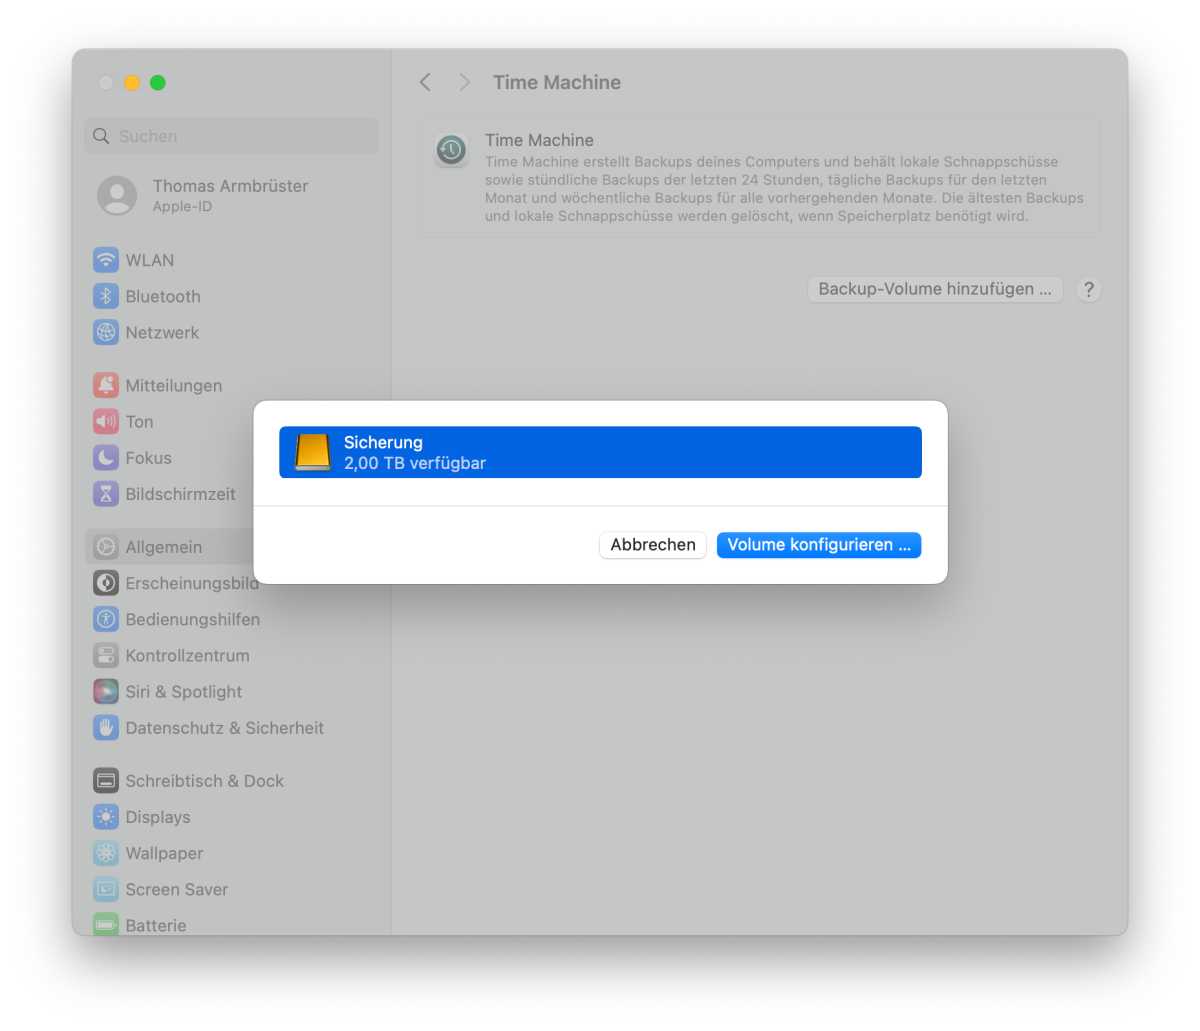Select the Bedienungshilfen sidebar label
1200x1031 pixels.
(192, 619)
